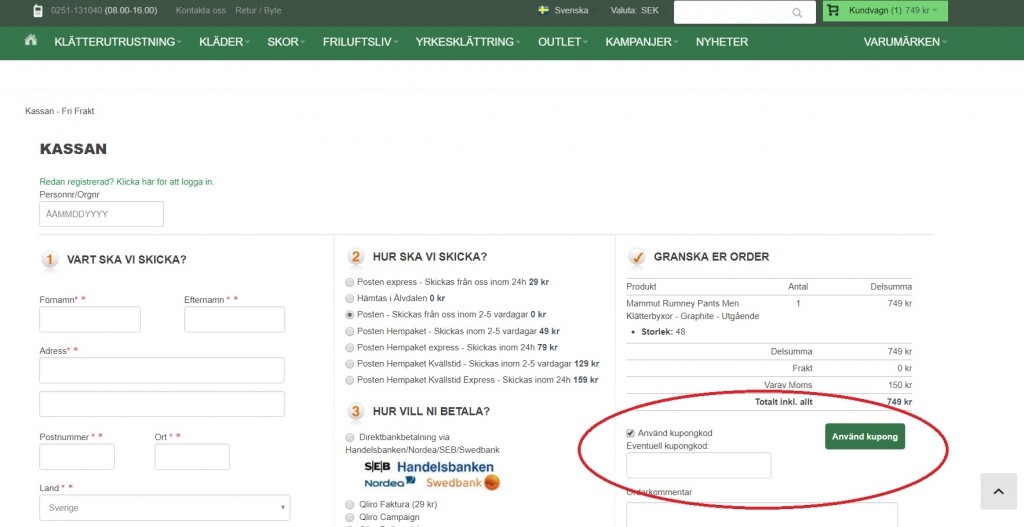Click the Personnr/Orgnr input field
Viewport: 1024px width, 527px height.
101,214
